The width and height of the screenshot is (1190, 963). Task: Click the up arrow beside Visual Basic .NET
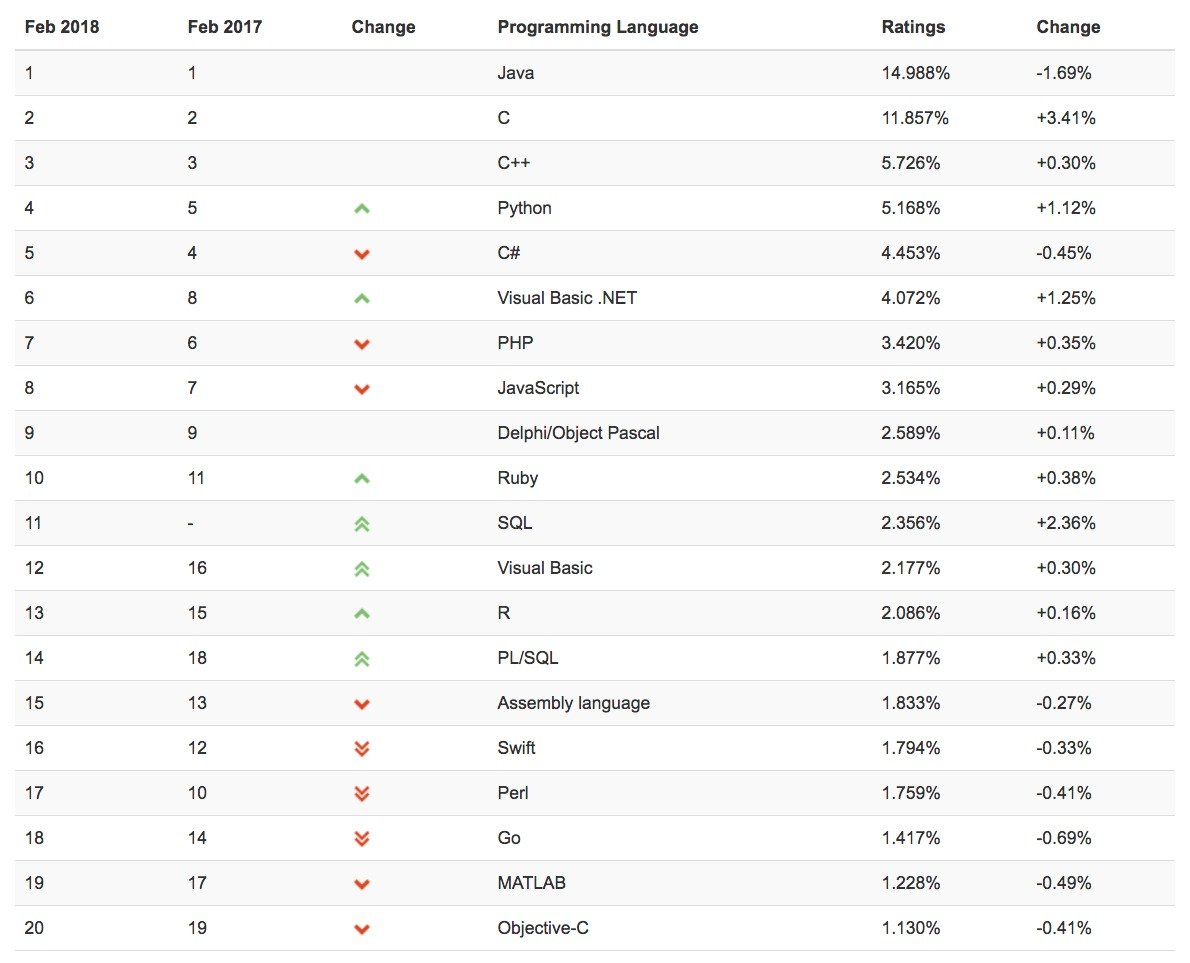click(x=362, y=299)
